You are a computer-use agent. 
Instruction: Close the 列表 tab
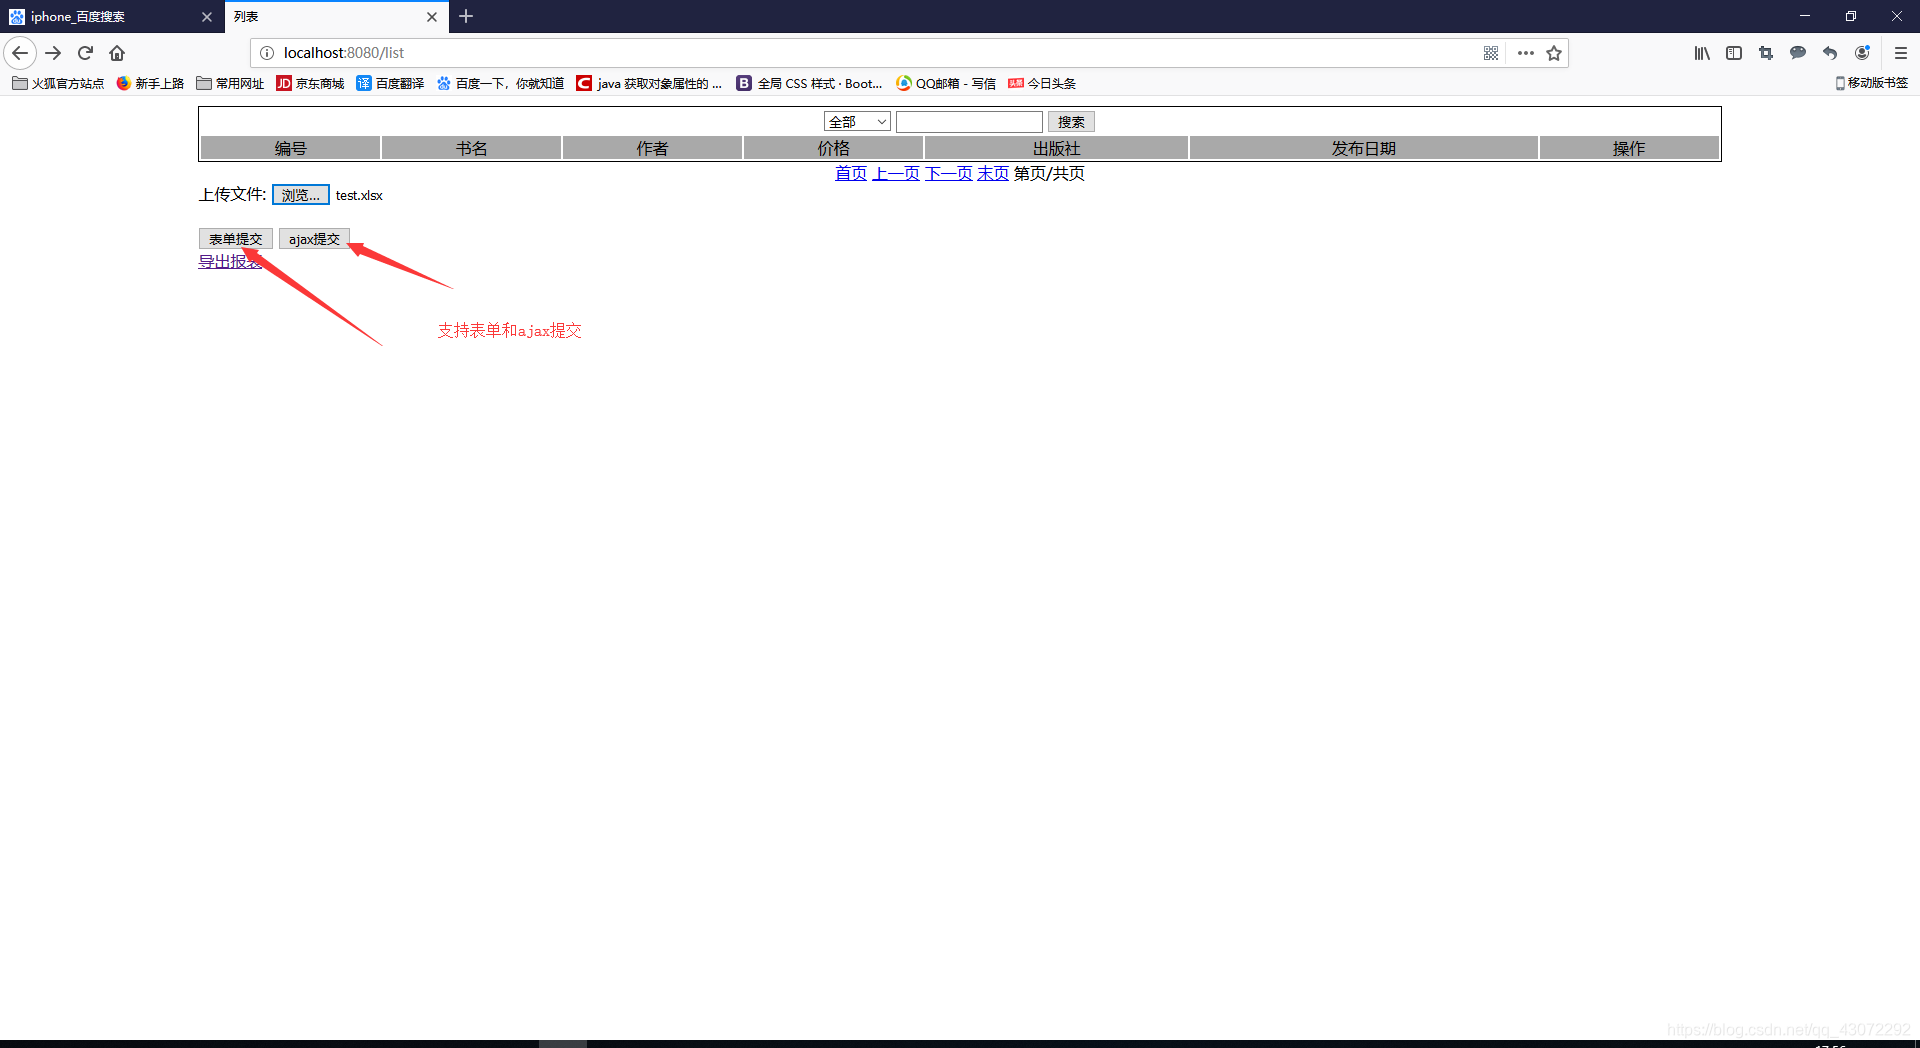click(x=432, y=17)
